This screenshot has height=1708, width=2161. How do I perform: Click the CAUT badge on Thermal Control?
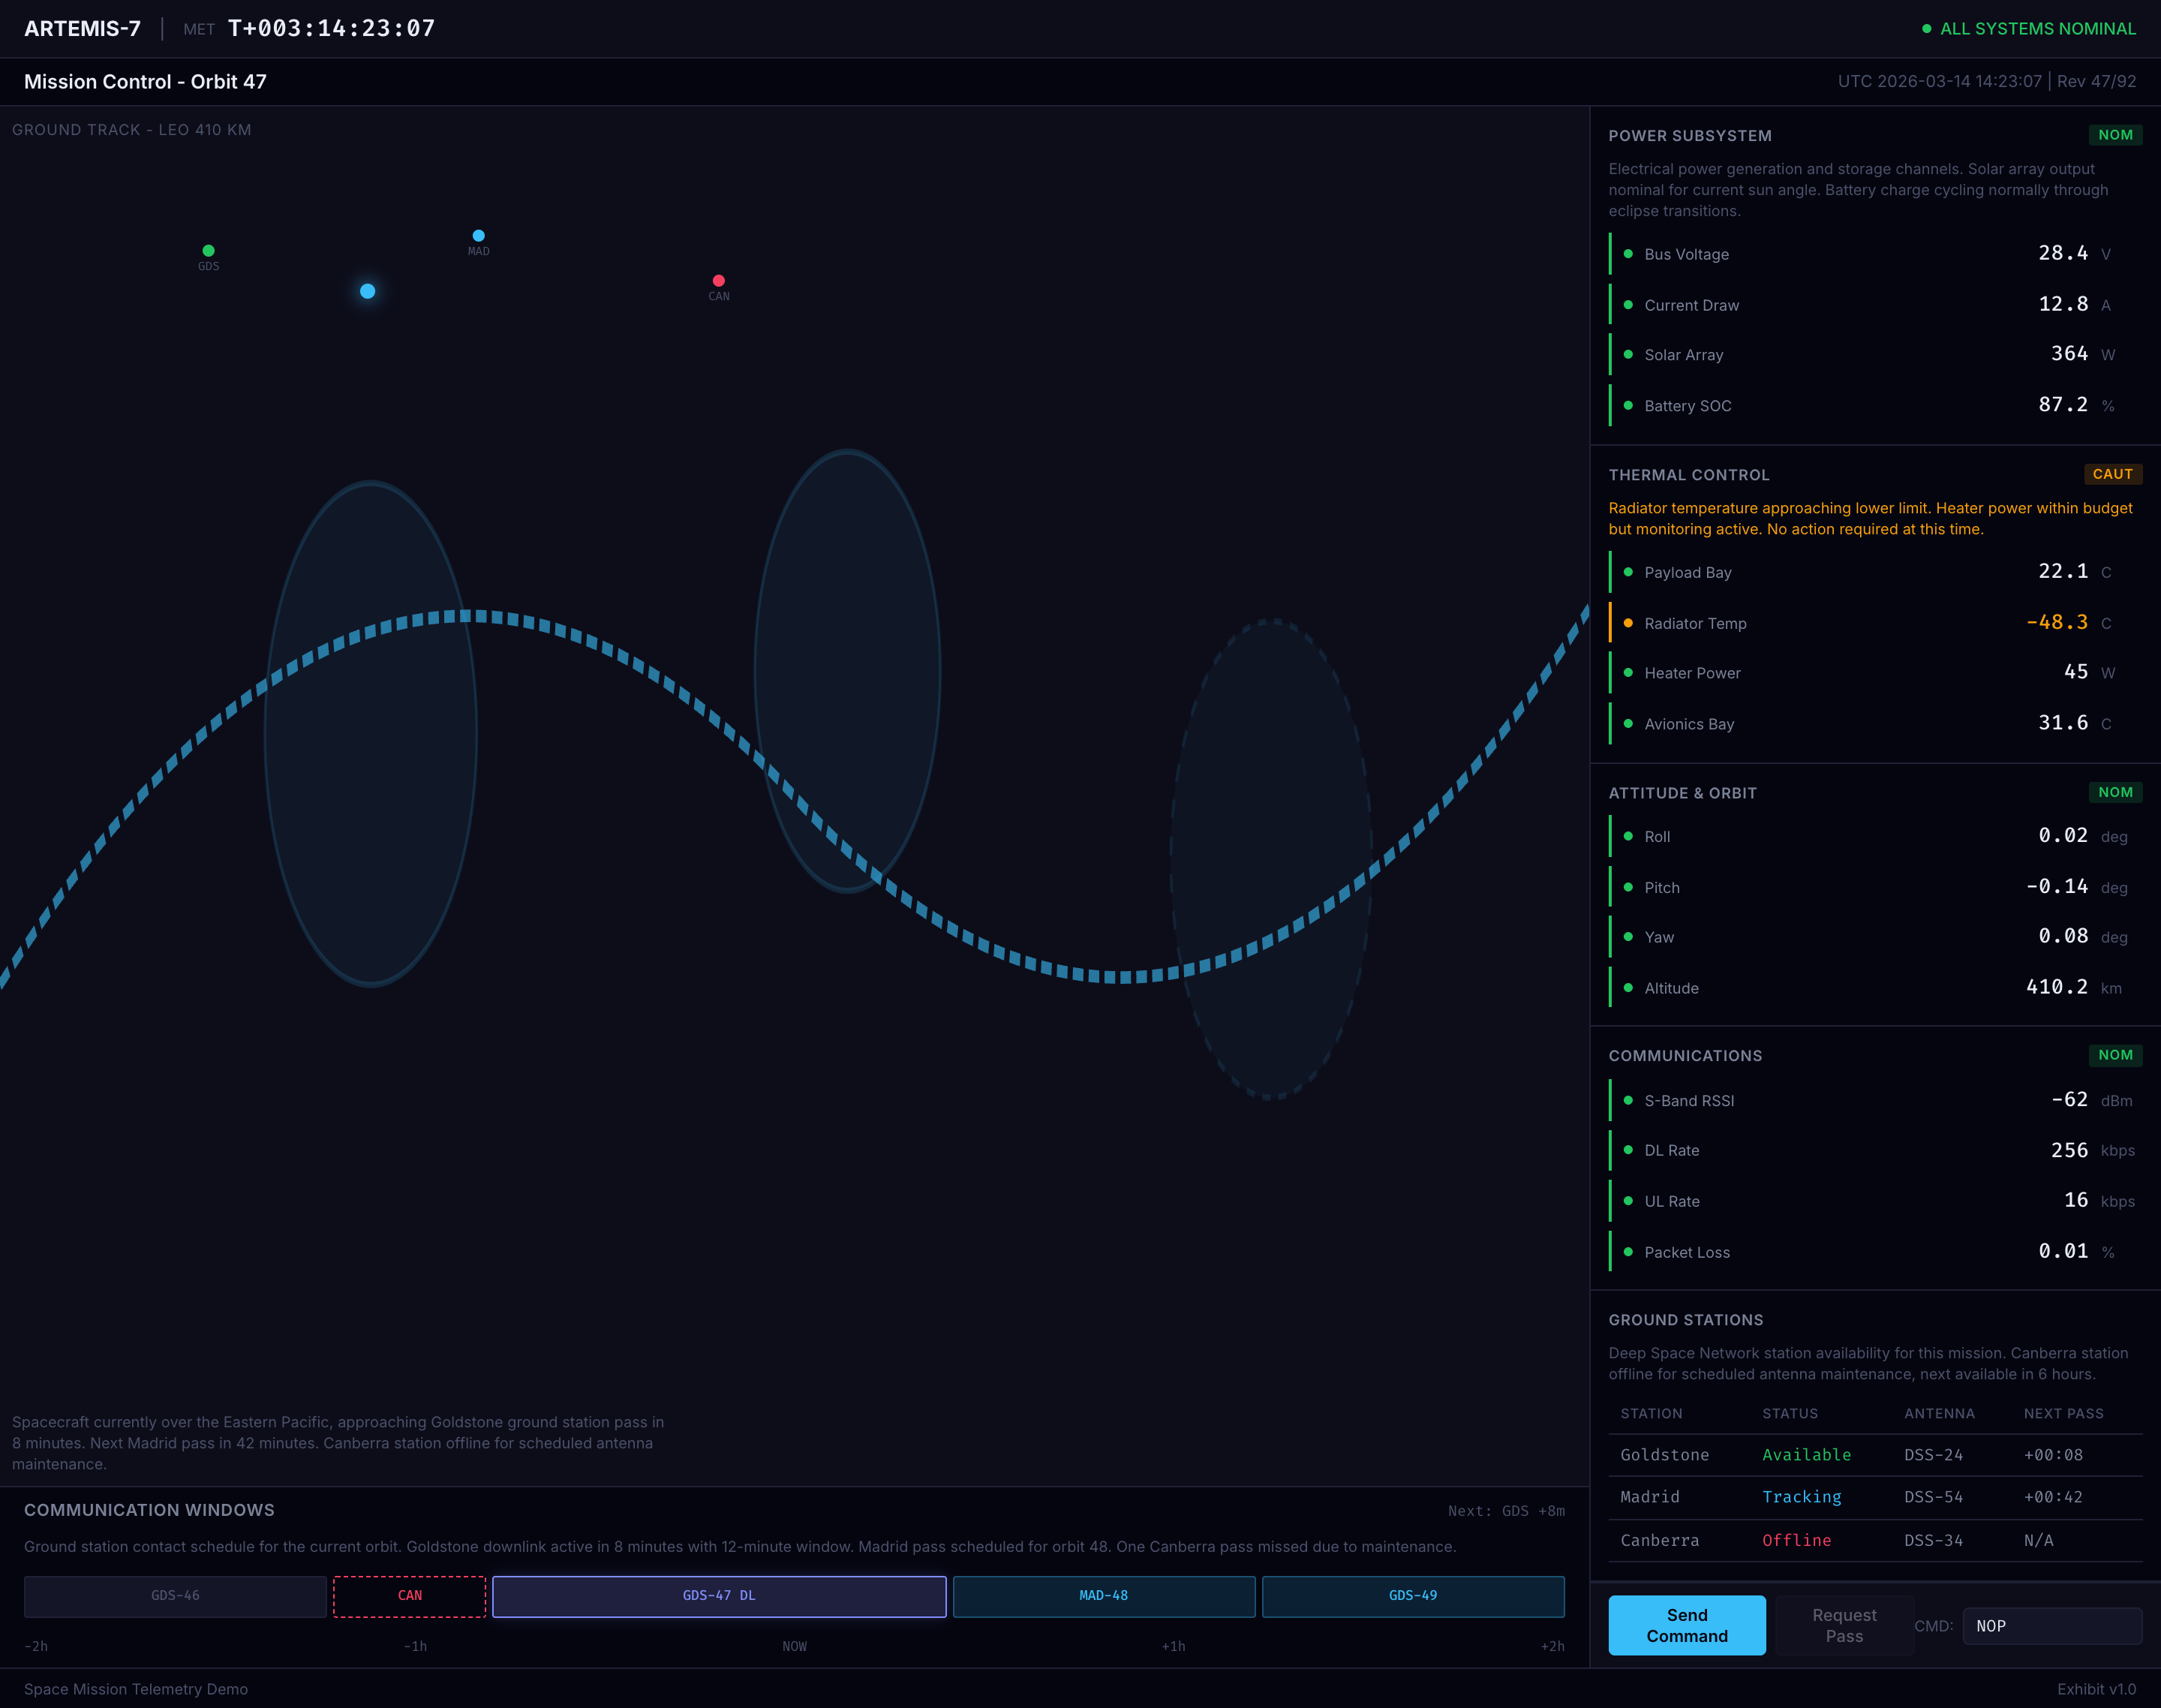(x=2113, y=474)
